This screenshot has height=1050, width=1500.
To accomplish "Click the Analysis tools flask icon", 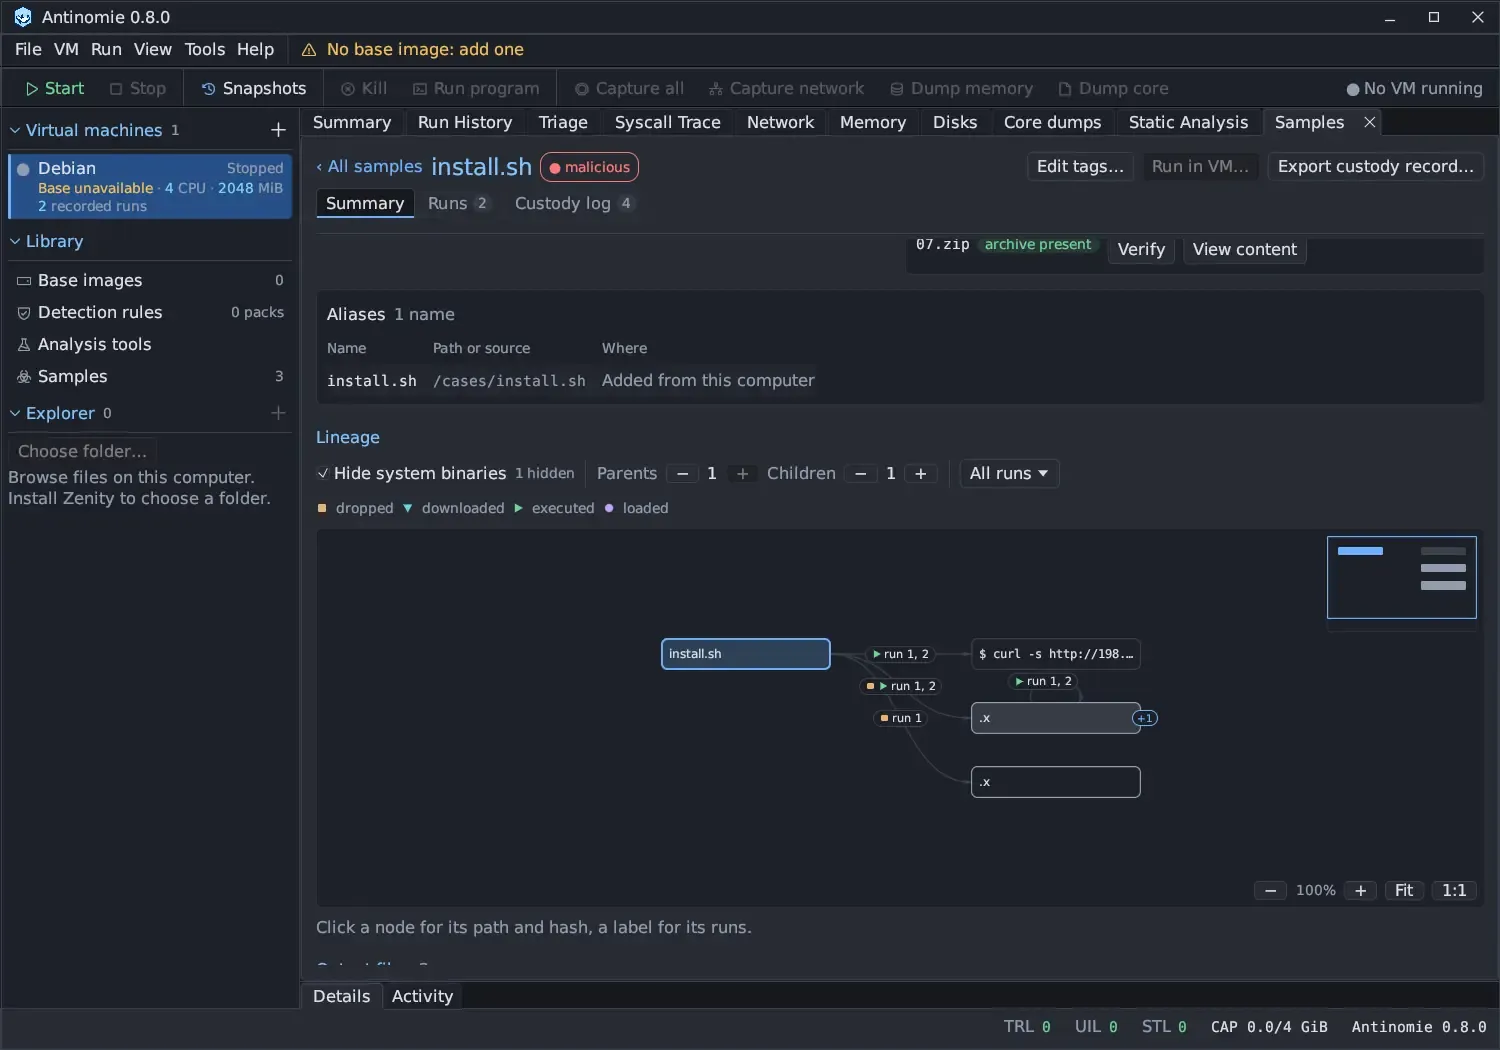I will pos(24,345).
